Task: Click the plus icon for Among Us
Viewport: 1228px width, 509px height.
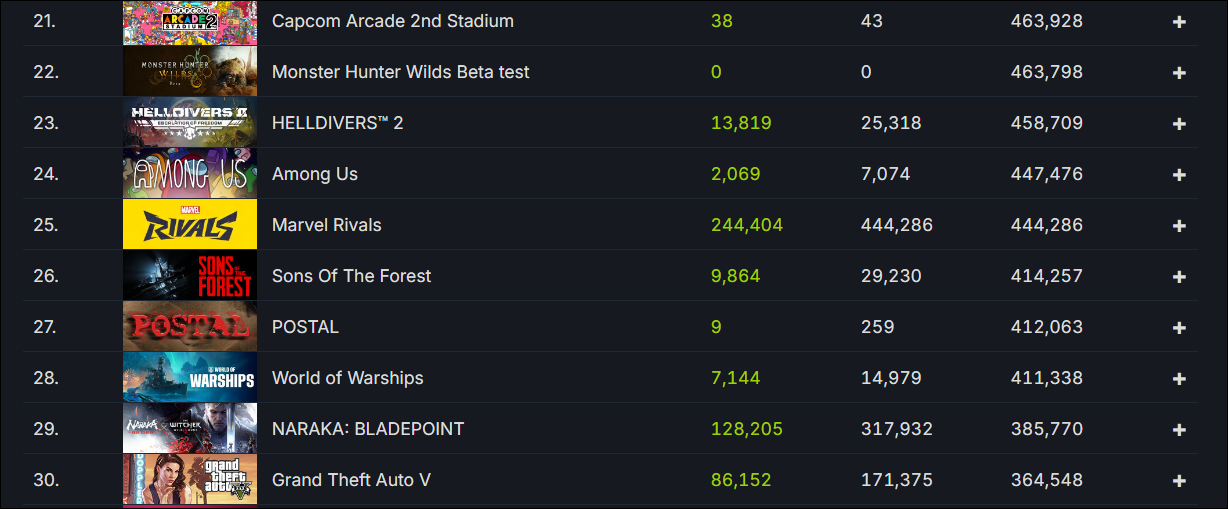Action: click(x=1179, y=174)
